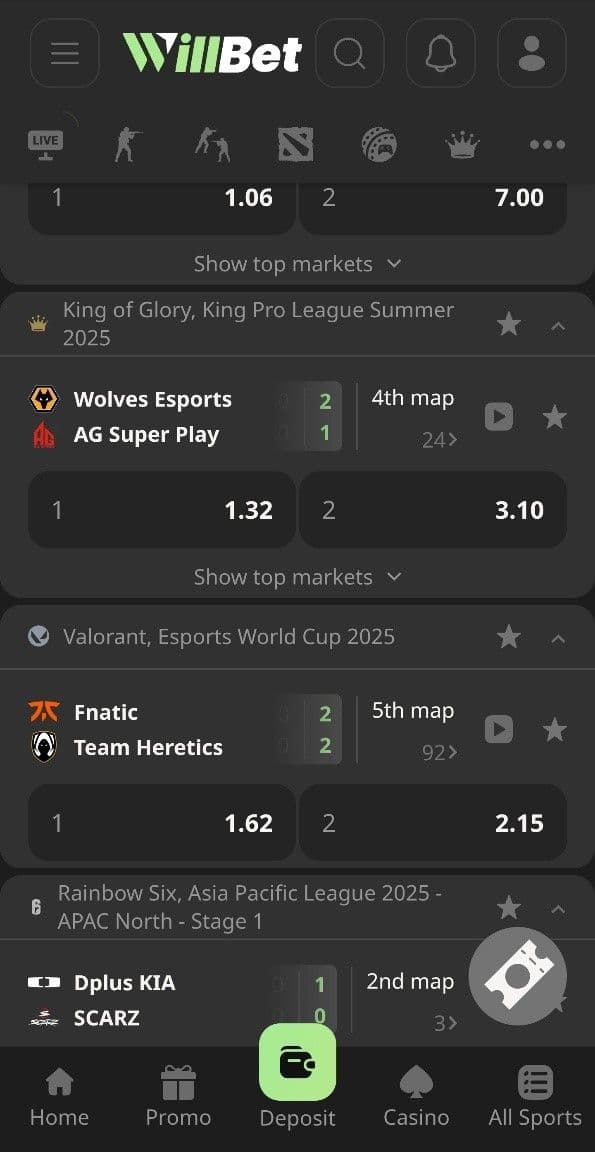Open all 92 markets for Fnatic match

pyautogui.click(x=440, y=752)
